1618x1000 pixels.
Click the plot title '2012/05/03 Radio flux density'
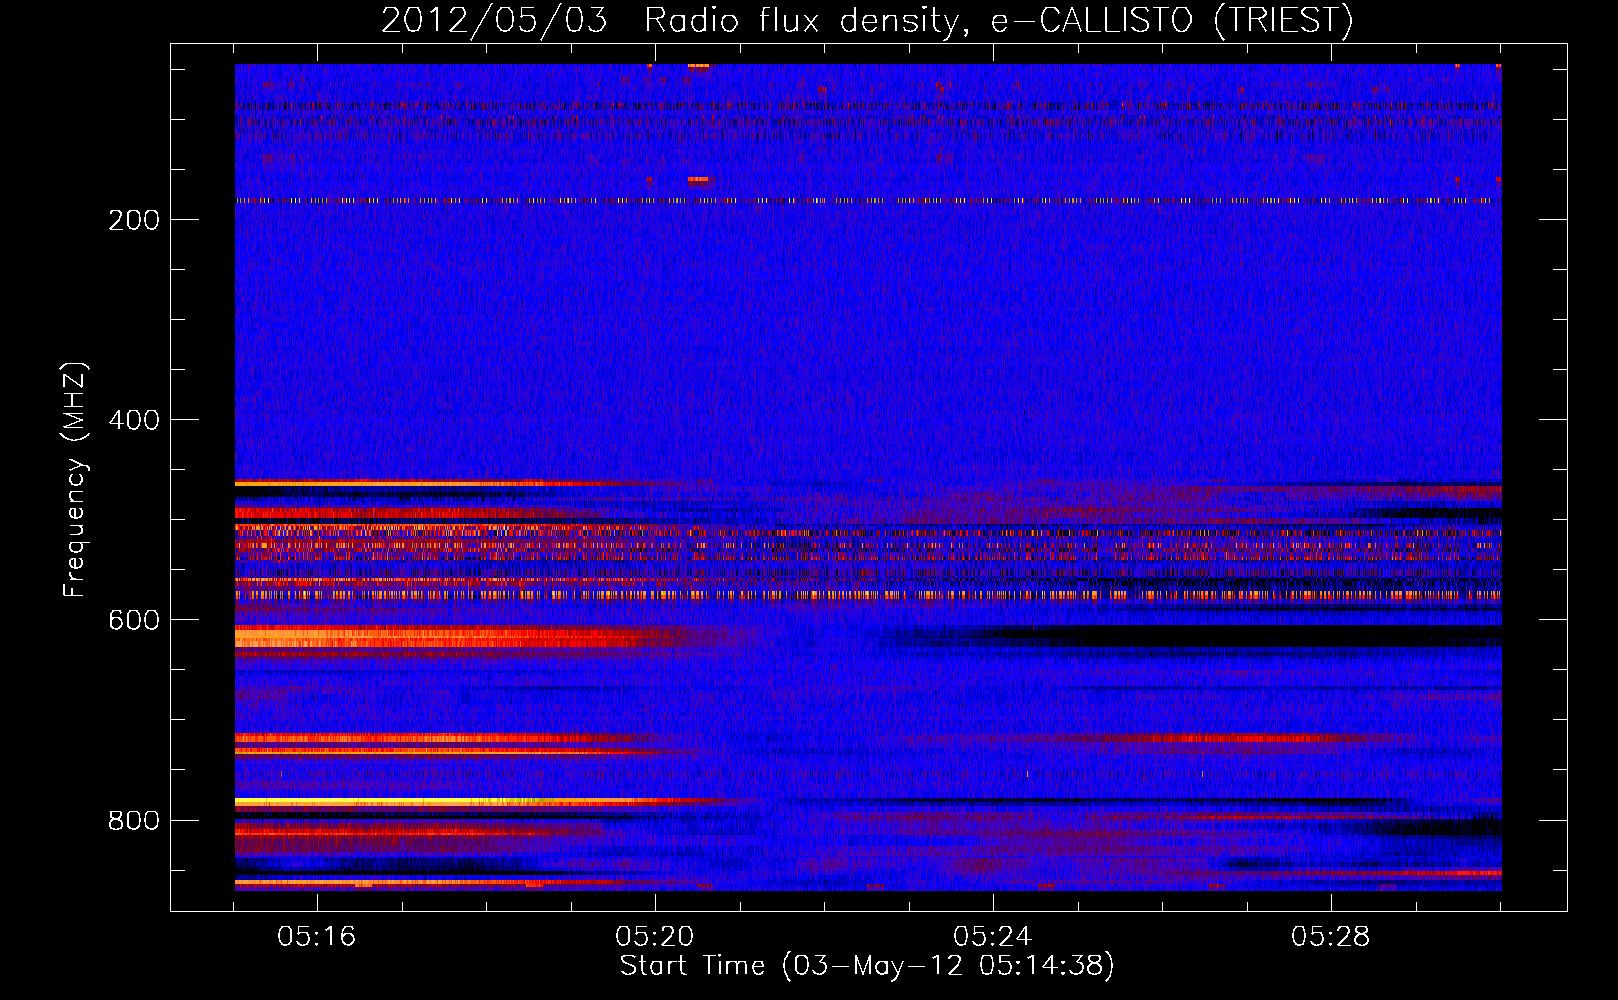tap(867, 21)
